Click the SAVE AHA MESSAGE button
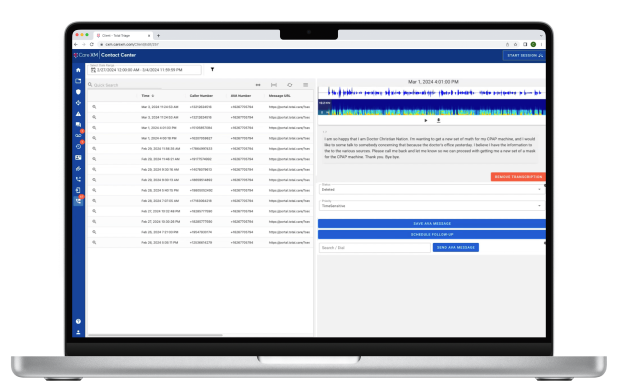The height and width of the screenshot is (384, 618). tap(432, 224)
